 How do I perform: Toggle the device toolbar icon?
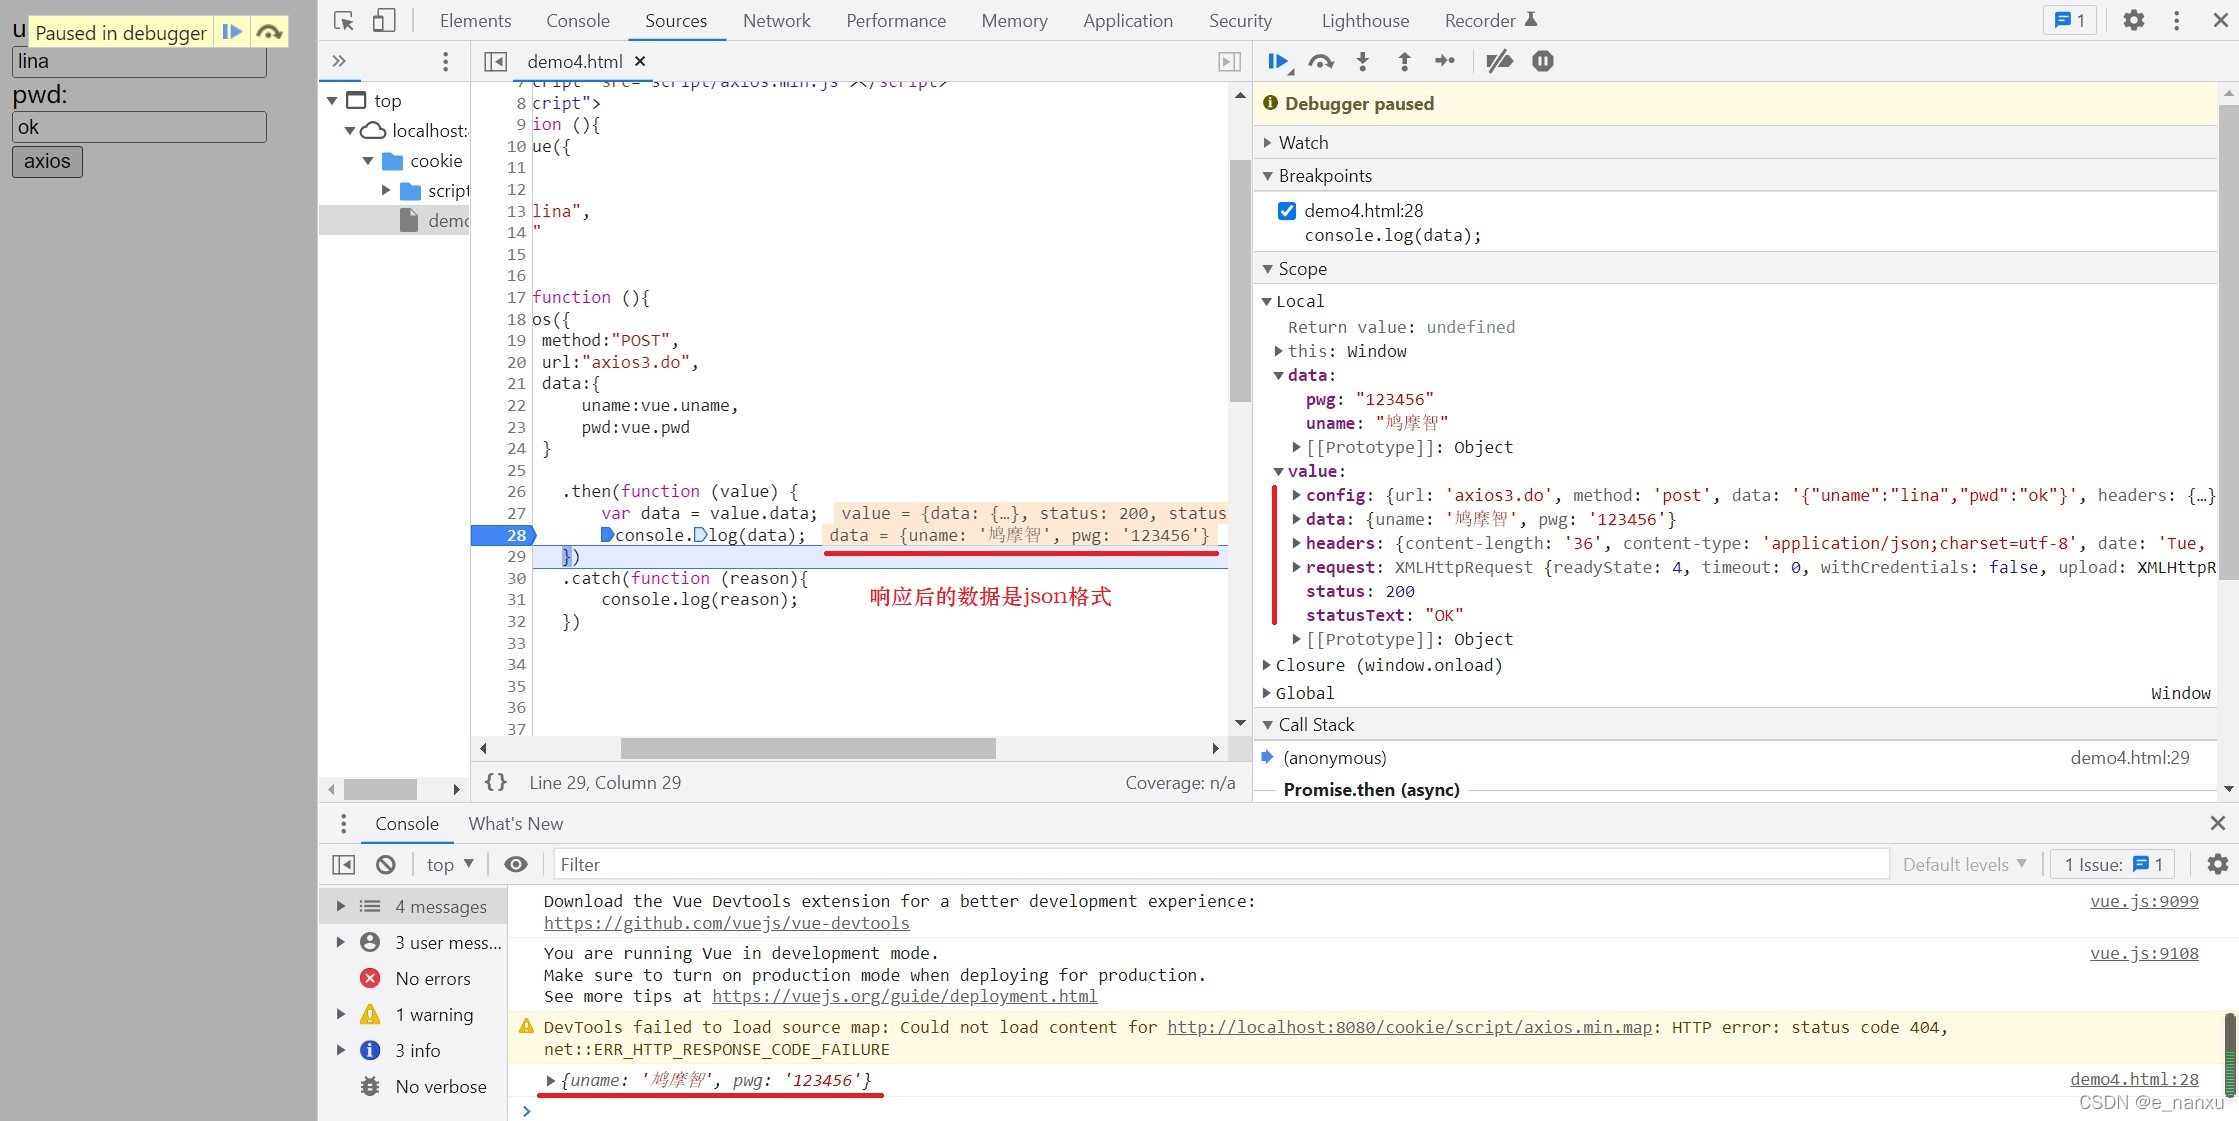click(384, 21)
